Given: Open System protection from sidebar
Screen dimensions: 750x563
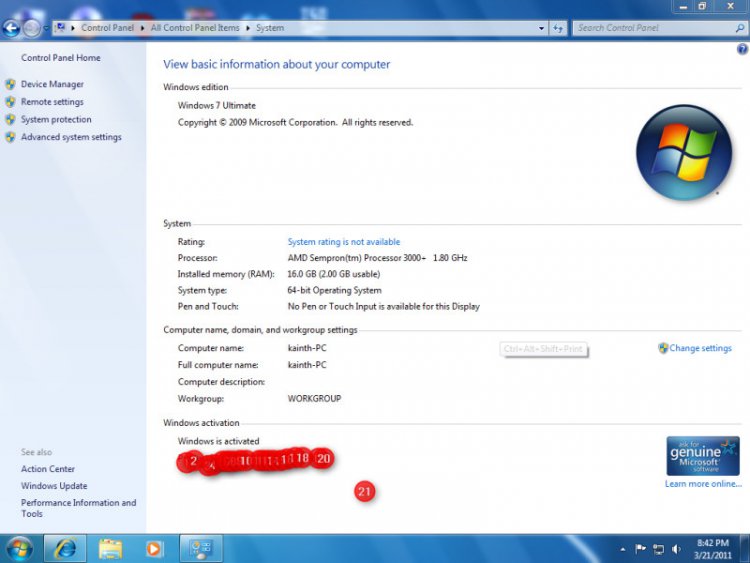Looking at the screenshot, I should point(56,120).
